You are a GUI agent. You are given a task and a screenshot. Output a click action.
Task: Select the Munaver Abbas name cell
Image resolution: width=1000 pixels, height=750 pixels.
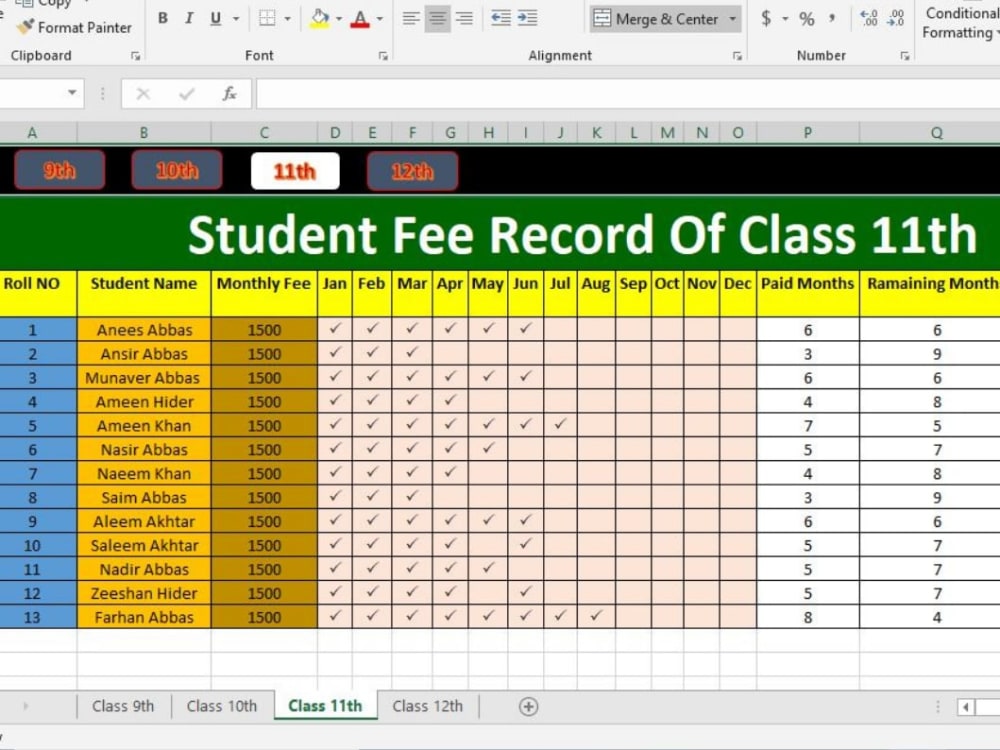pyautogui.click(x=143, y=378)
